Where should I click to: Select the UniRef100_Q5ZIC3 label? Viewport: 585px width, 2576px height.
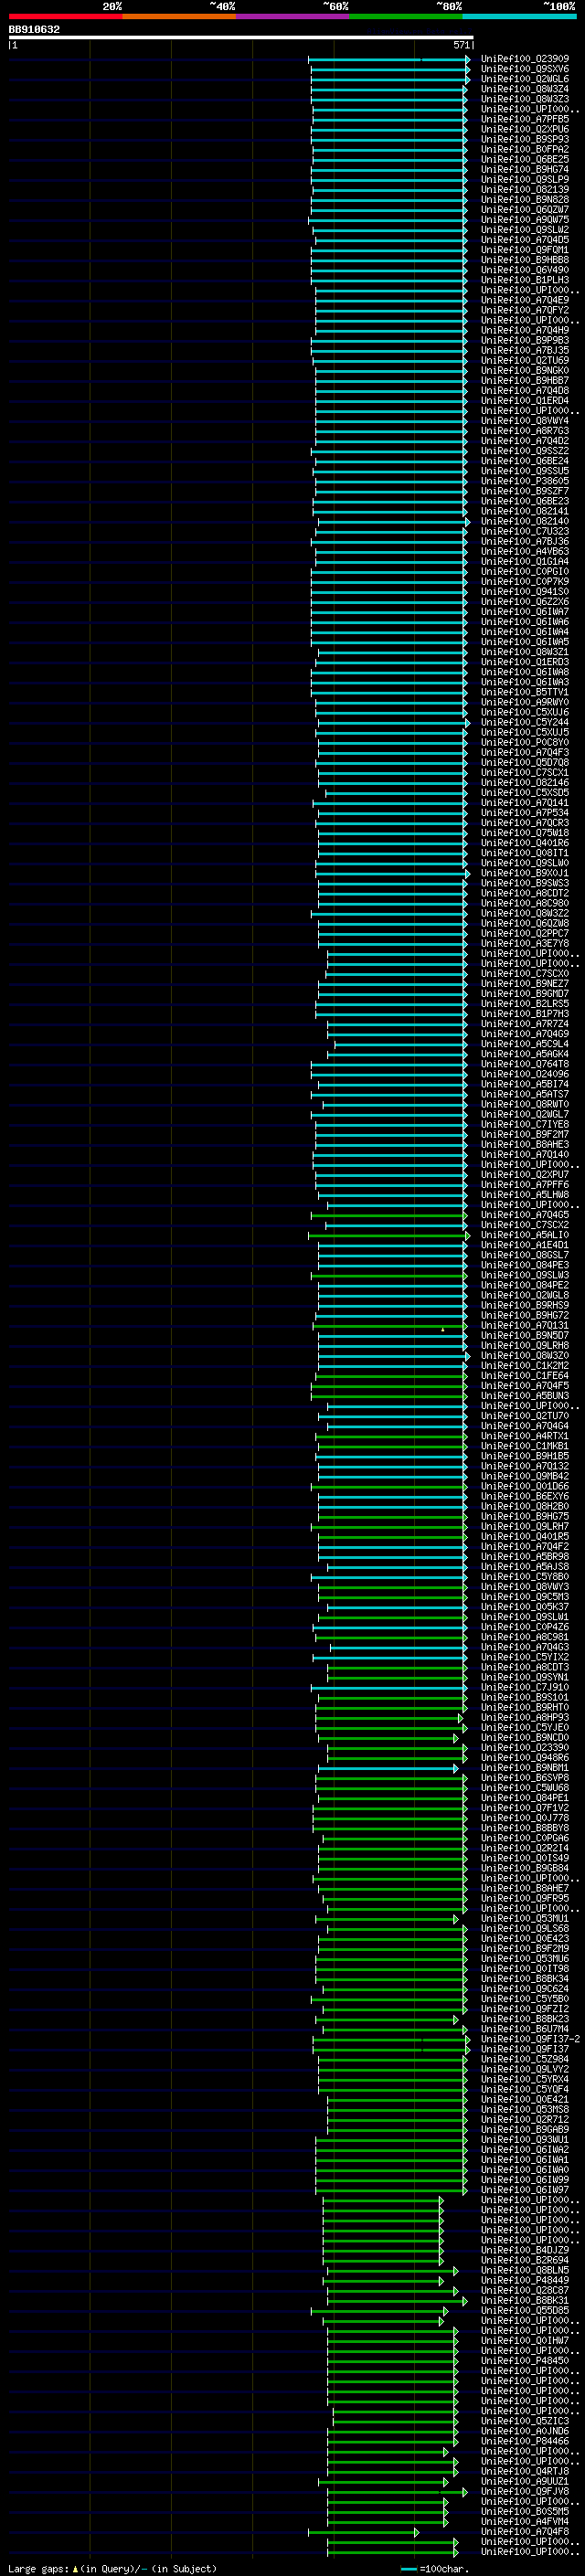(x=525, y=2421)
